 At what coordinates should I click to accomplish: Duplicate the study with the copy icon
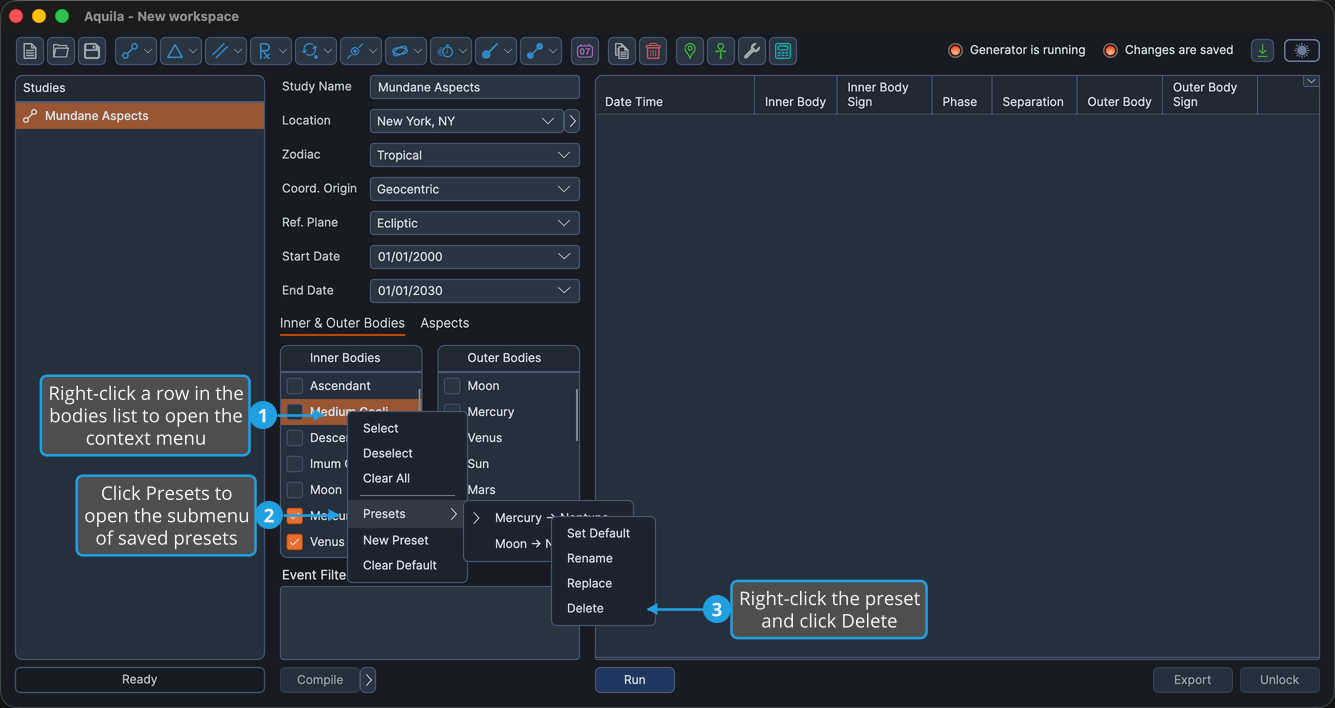click(x=622, y=51)
